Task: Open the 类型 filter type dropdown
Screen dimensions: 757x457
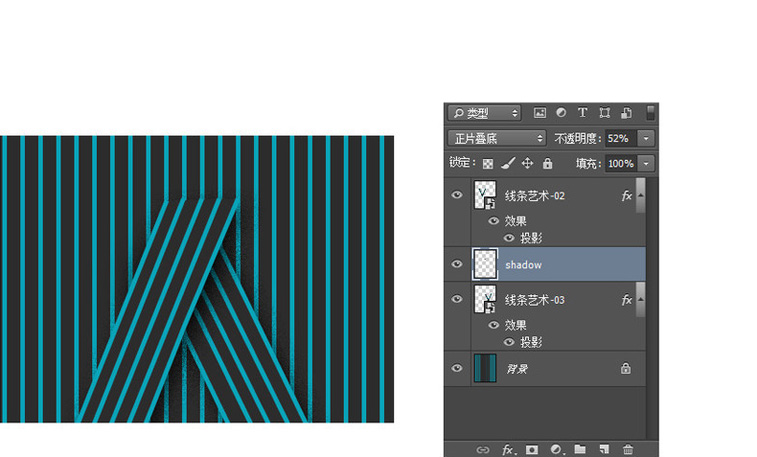Action: pyautogui.click(x=484, y=113)
